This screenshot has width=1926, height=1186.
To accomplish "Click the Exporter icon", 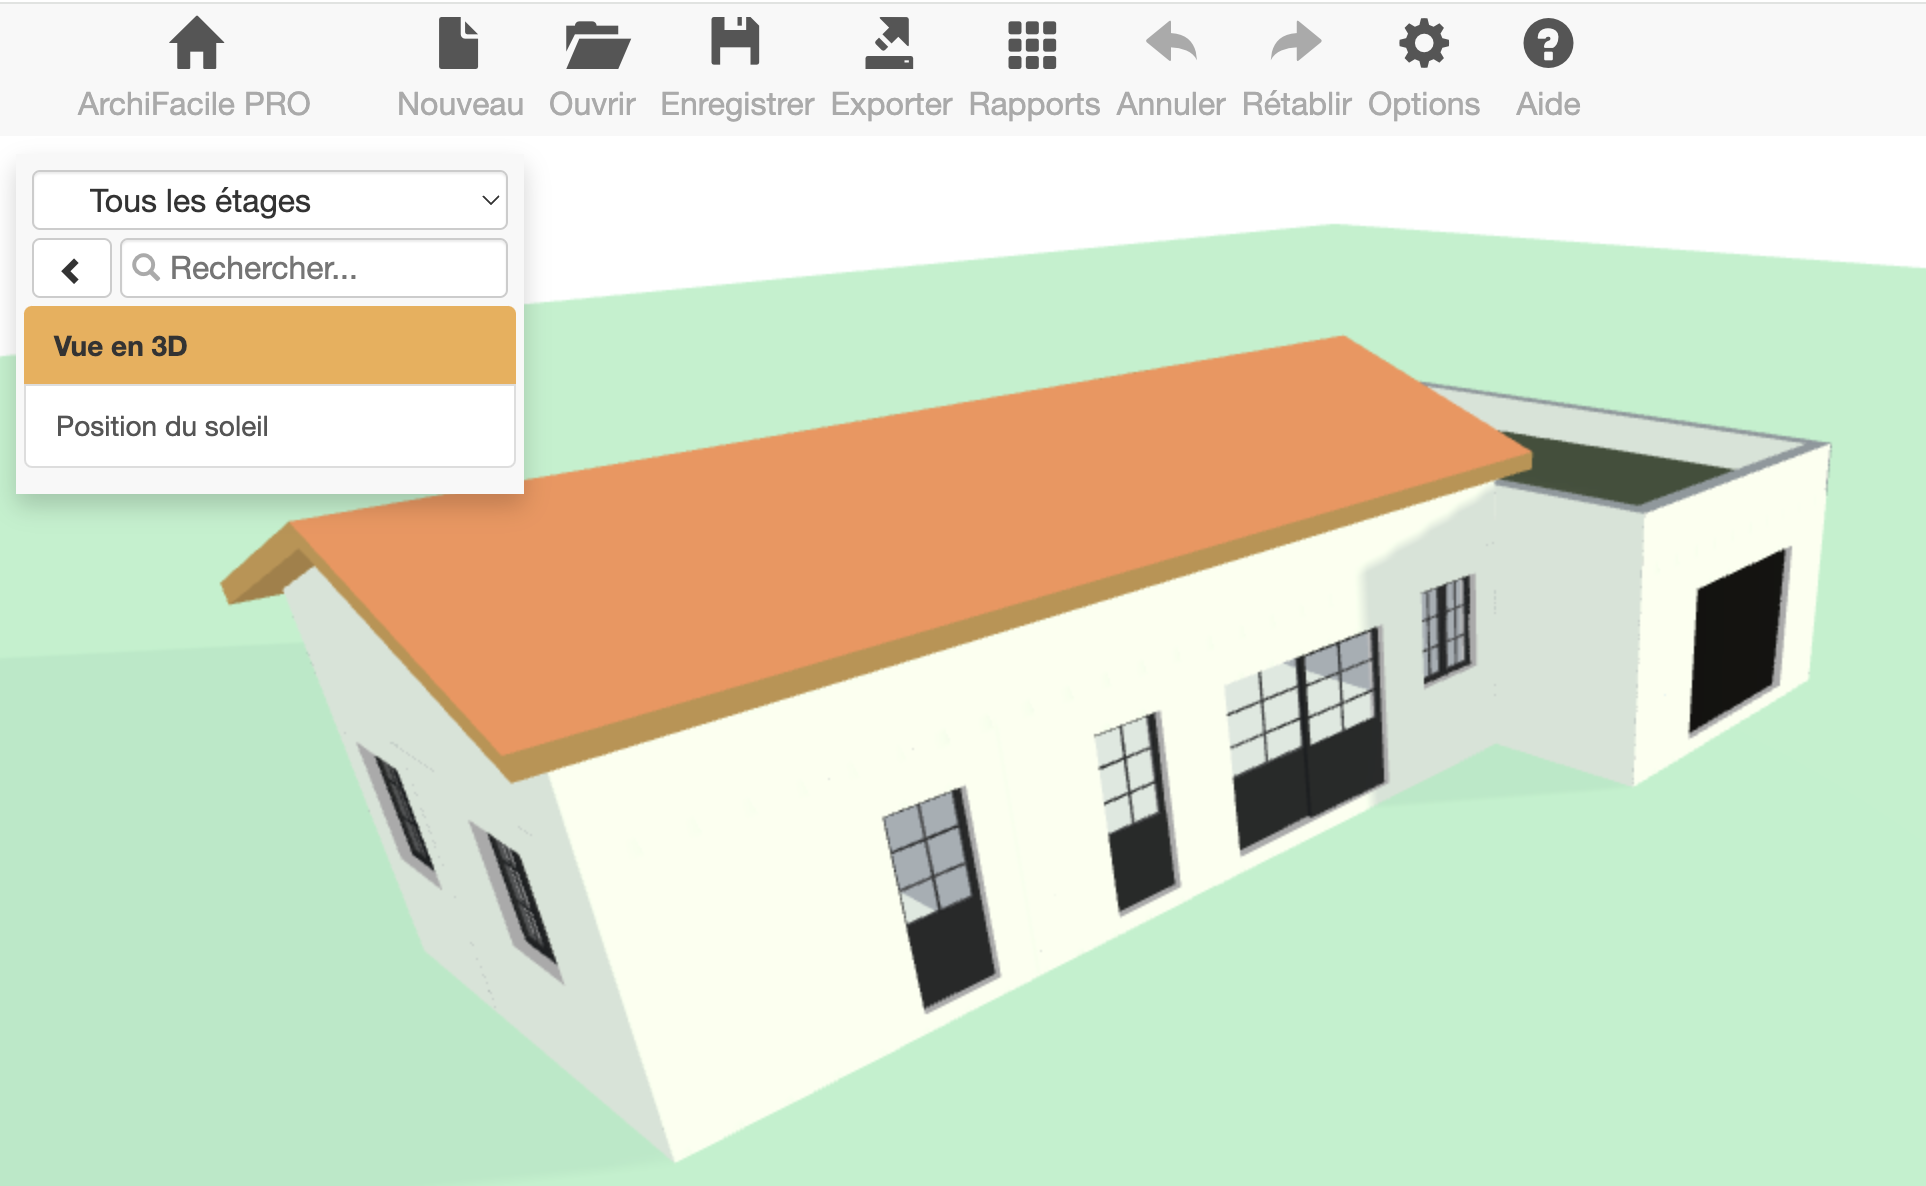I will 889,44.
